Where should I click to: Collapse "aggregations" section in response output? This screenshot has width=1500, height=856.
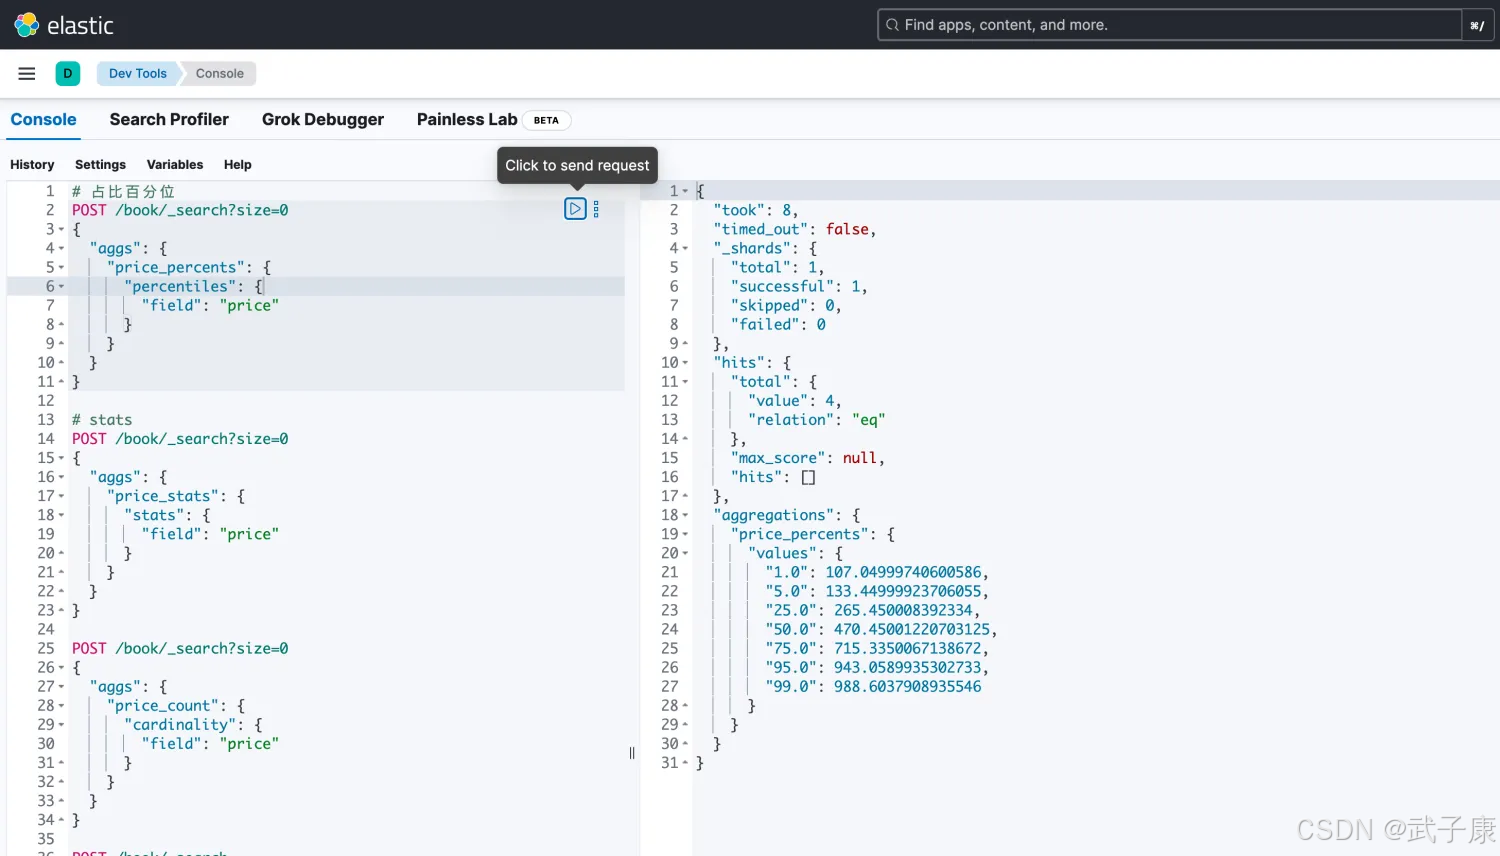(685, 515)
